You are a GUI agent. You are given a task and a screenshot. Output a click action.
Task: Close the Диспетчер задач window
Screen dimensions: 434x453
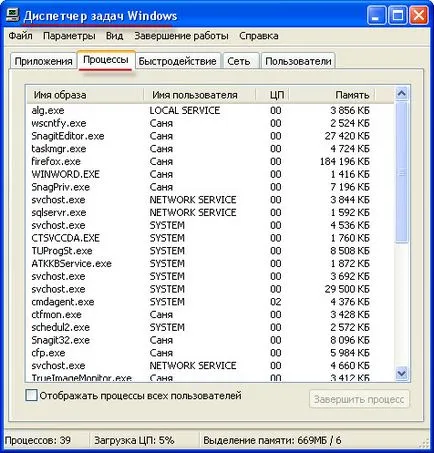(419, 16)
